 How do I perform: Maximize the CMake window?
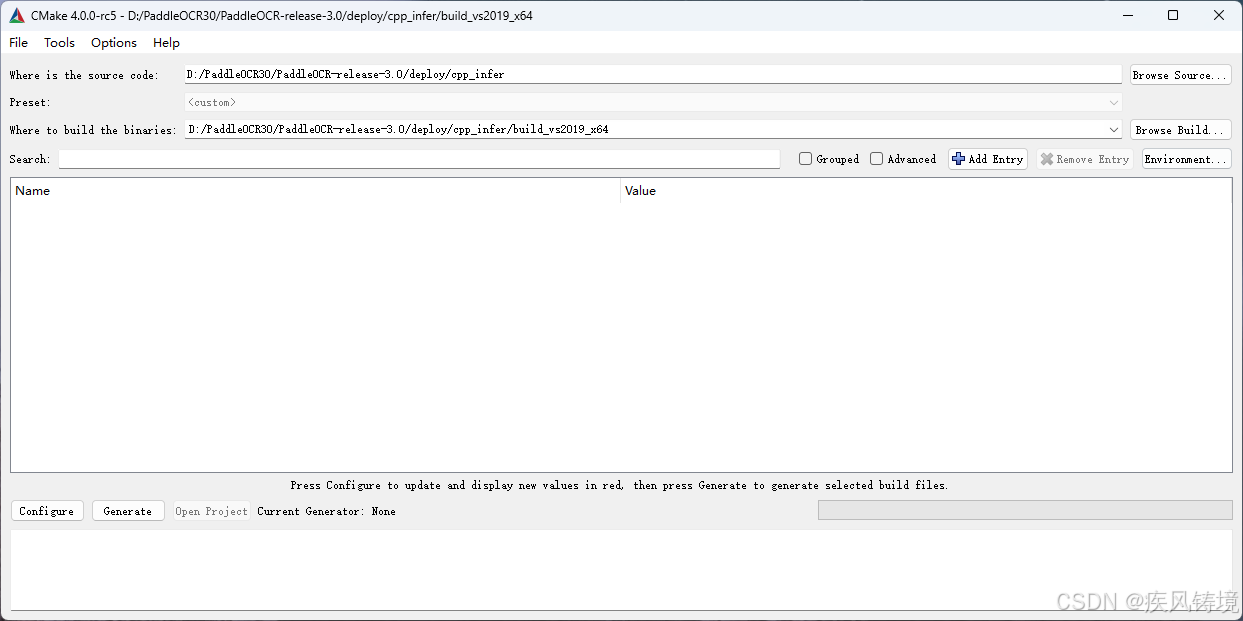[x=1173, y=15]
